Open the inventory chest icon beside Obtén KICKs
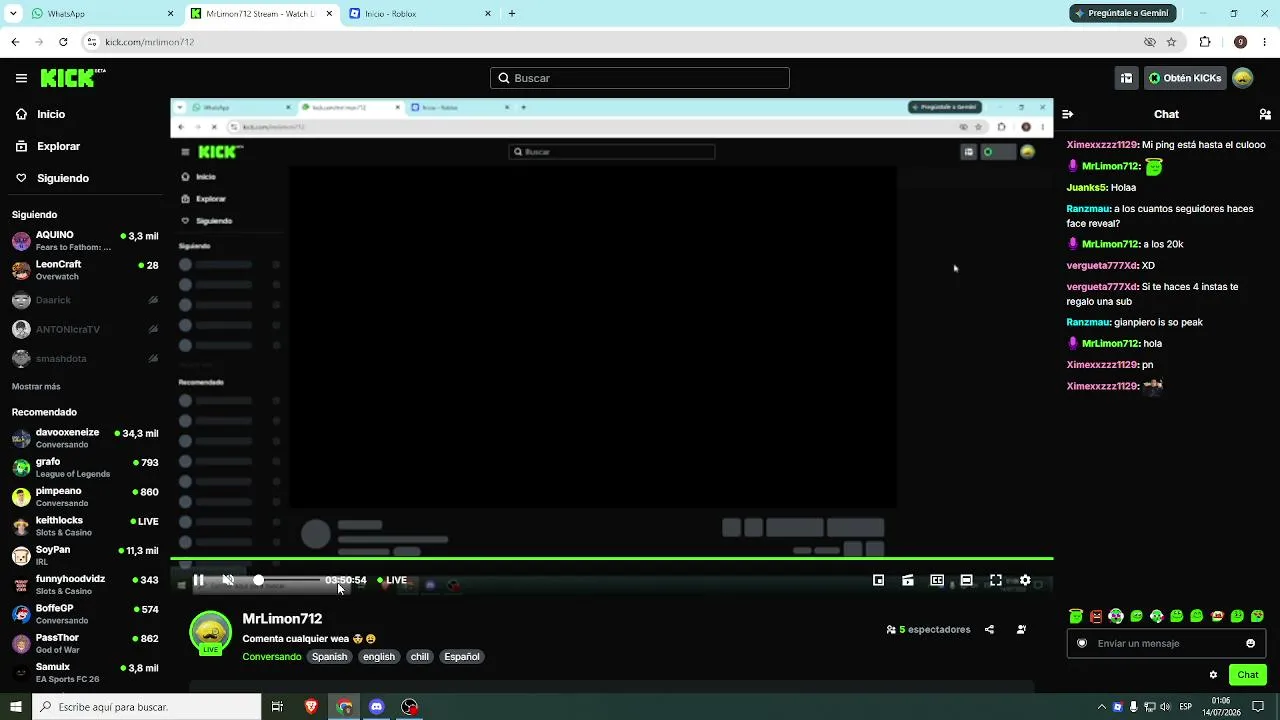The image size is (1280, 720). (1126, 78)
